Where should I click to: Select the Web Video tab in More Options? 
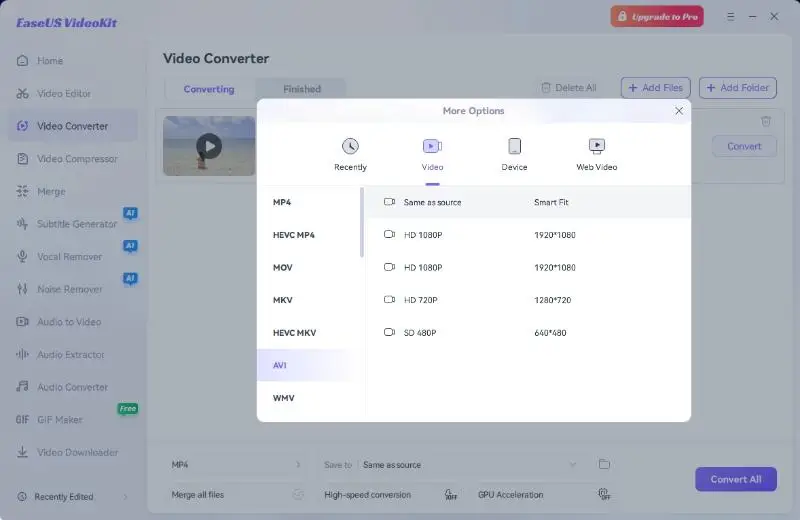(x=596, y=155)
